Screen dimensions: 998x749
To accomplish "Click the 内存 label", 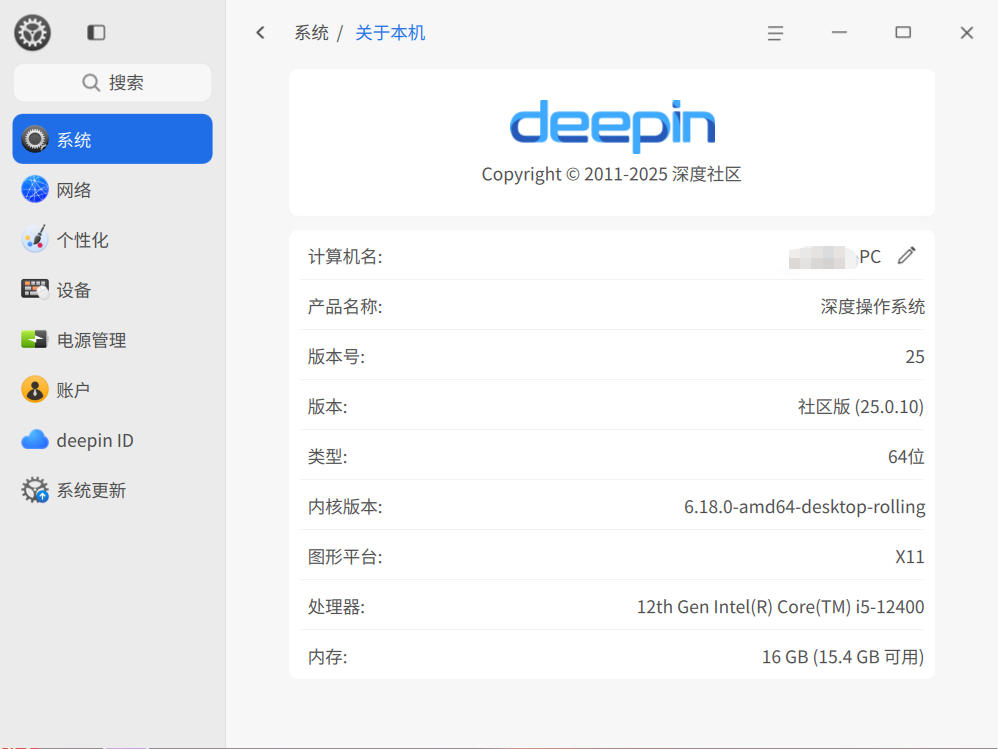I will point(328,657).
